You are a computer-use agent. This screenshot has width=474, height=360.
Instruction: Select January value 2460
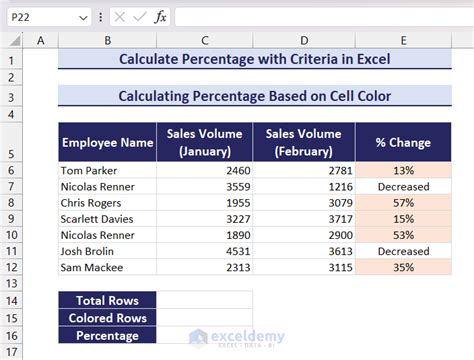click(x=205, y=170)
